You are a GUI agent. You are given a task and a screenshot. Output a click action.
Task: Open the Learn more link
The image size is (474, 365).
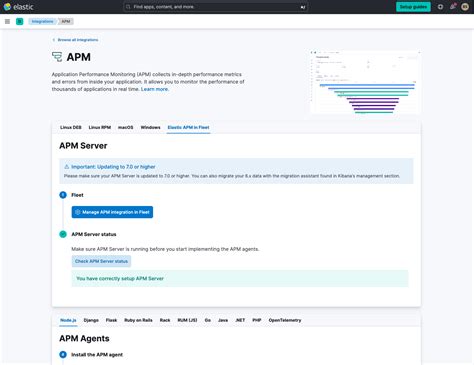pos(155,89)
